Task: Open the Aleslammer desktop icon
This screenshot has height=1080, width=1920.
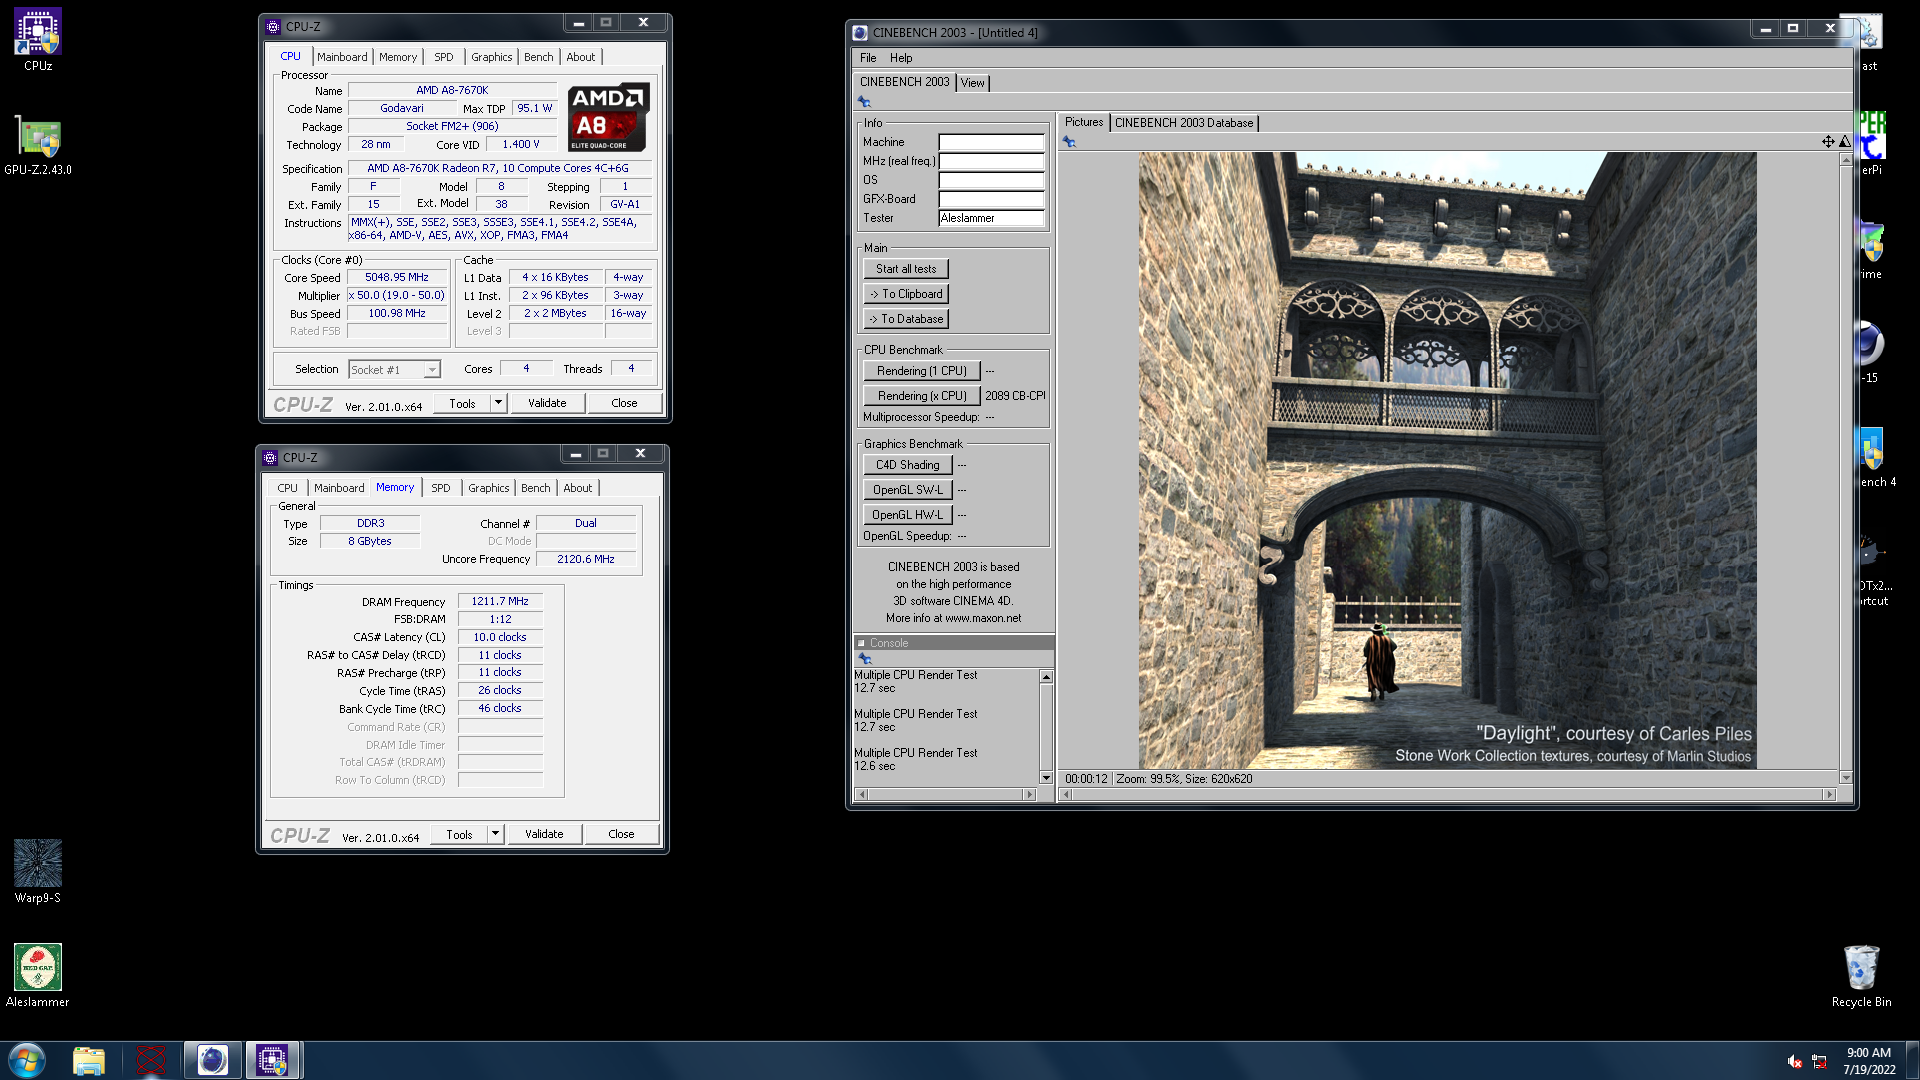Action: [x=38, y=976]
